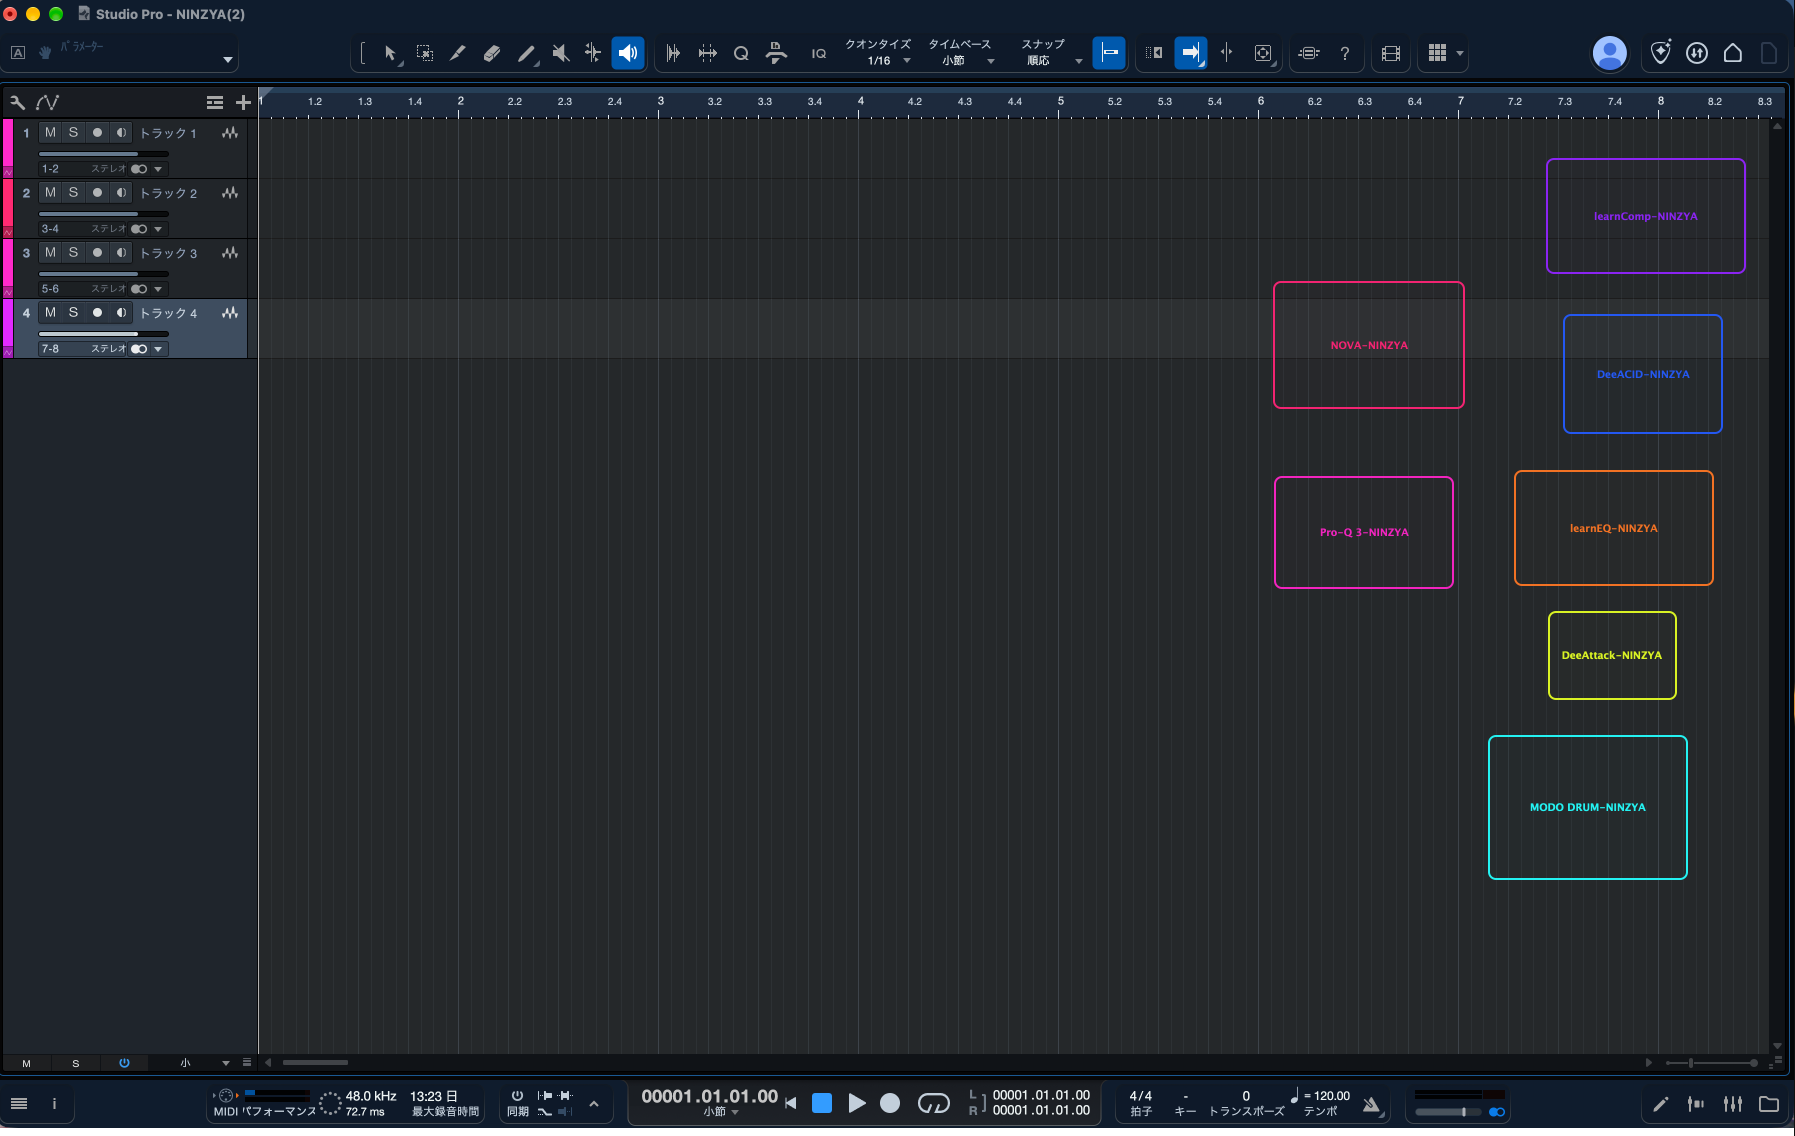Return to zero transport button

(x=791, y=1103)
